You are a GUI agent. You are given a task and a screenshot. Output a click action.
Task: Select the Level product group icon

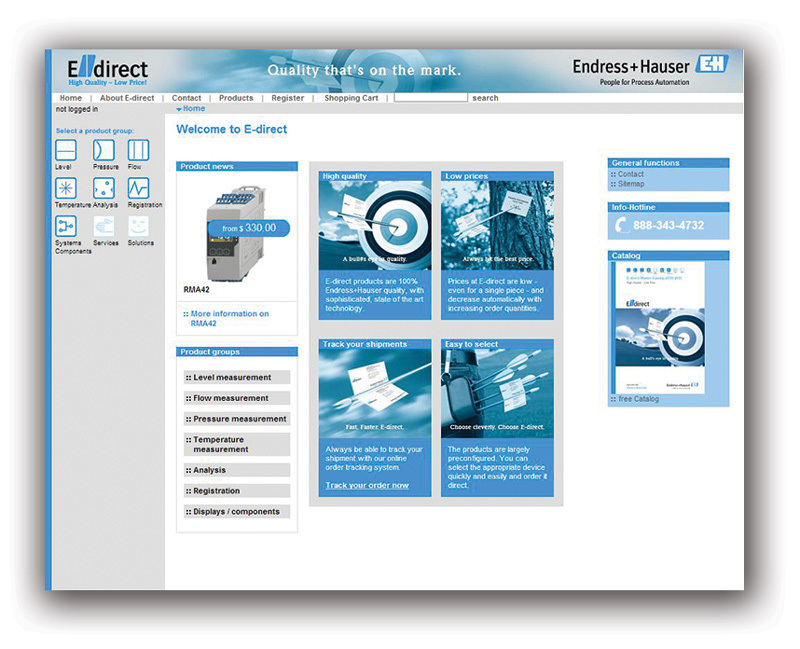point(65,150)
